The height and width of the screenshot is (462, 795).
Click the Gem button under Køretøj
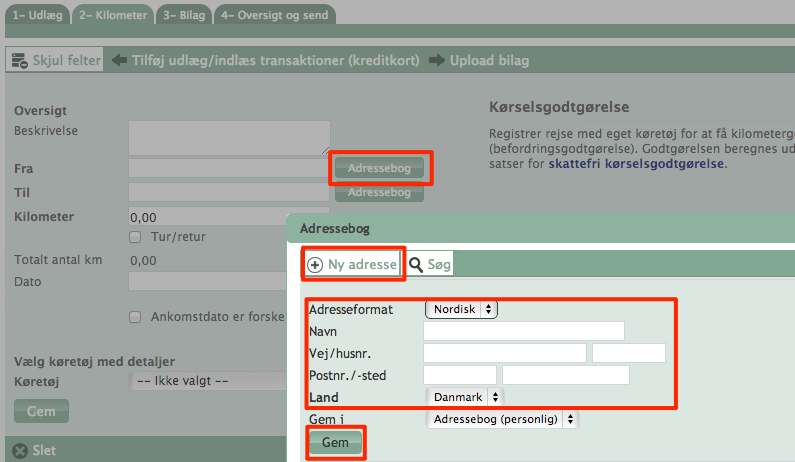coord(41,411)
